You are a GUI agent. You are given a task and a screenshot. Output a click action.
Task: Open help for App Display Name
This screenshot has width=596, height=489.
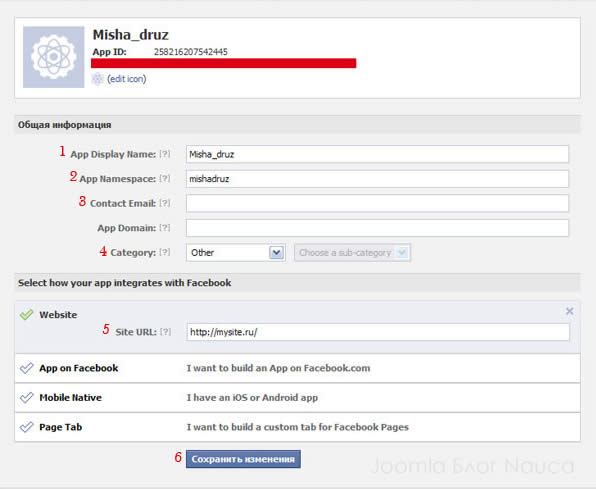165,154
